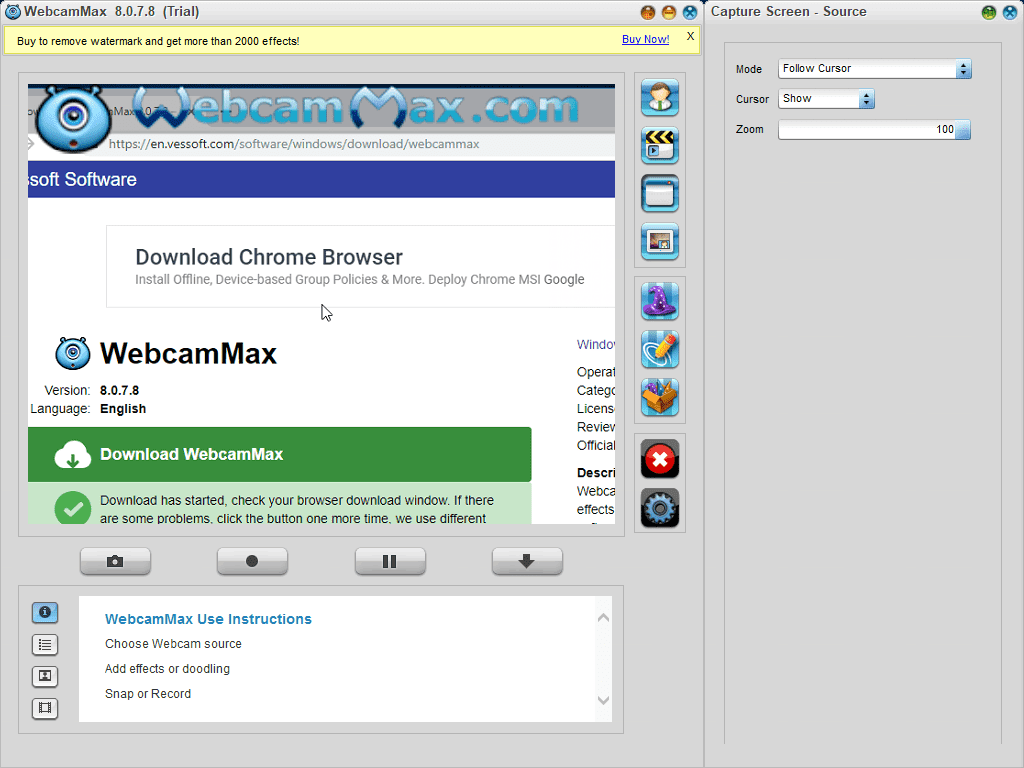Click the WebcamMax Use Instructions heading
This screenshot has height=768, width=1024.
point(208,619)
